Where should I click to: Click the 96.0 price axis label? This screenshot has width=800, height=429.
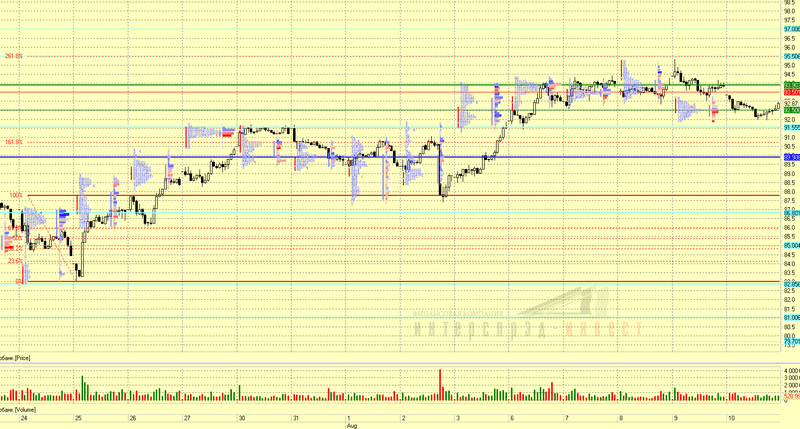click(x=790, y=48)
